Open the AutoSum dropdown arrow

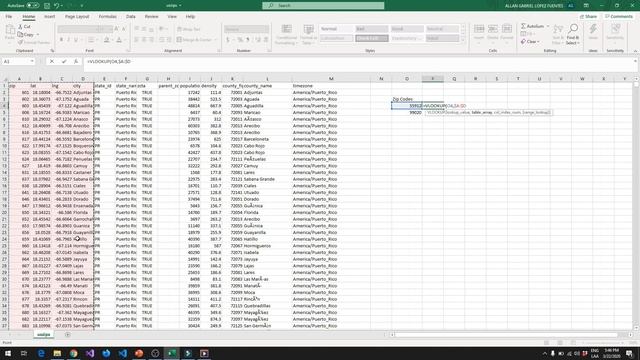click(548, 26)
